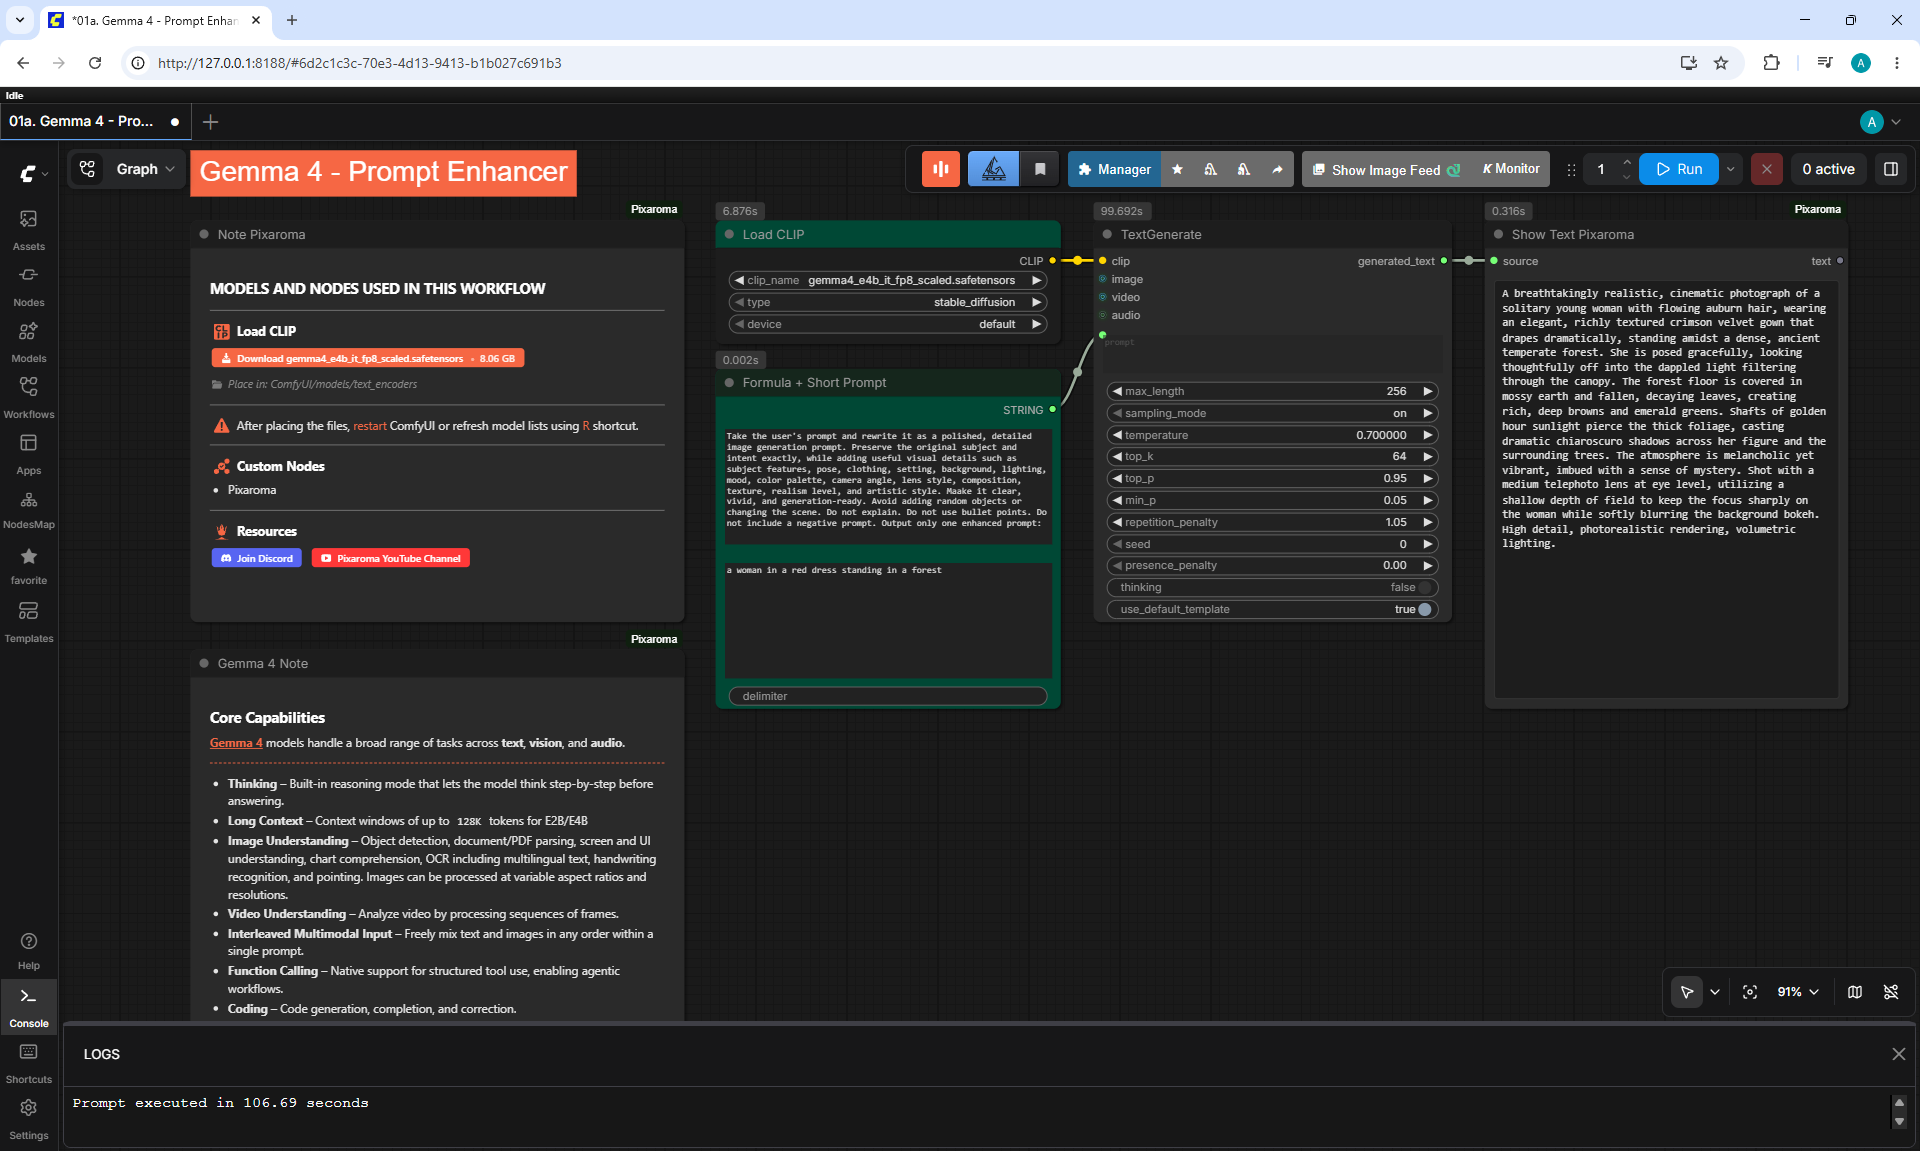Click Show Image Feed button
Image resolution: width=1920 pixels, height=1151 pixels.
[1386, 169]
